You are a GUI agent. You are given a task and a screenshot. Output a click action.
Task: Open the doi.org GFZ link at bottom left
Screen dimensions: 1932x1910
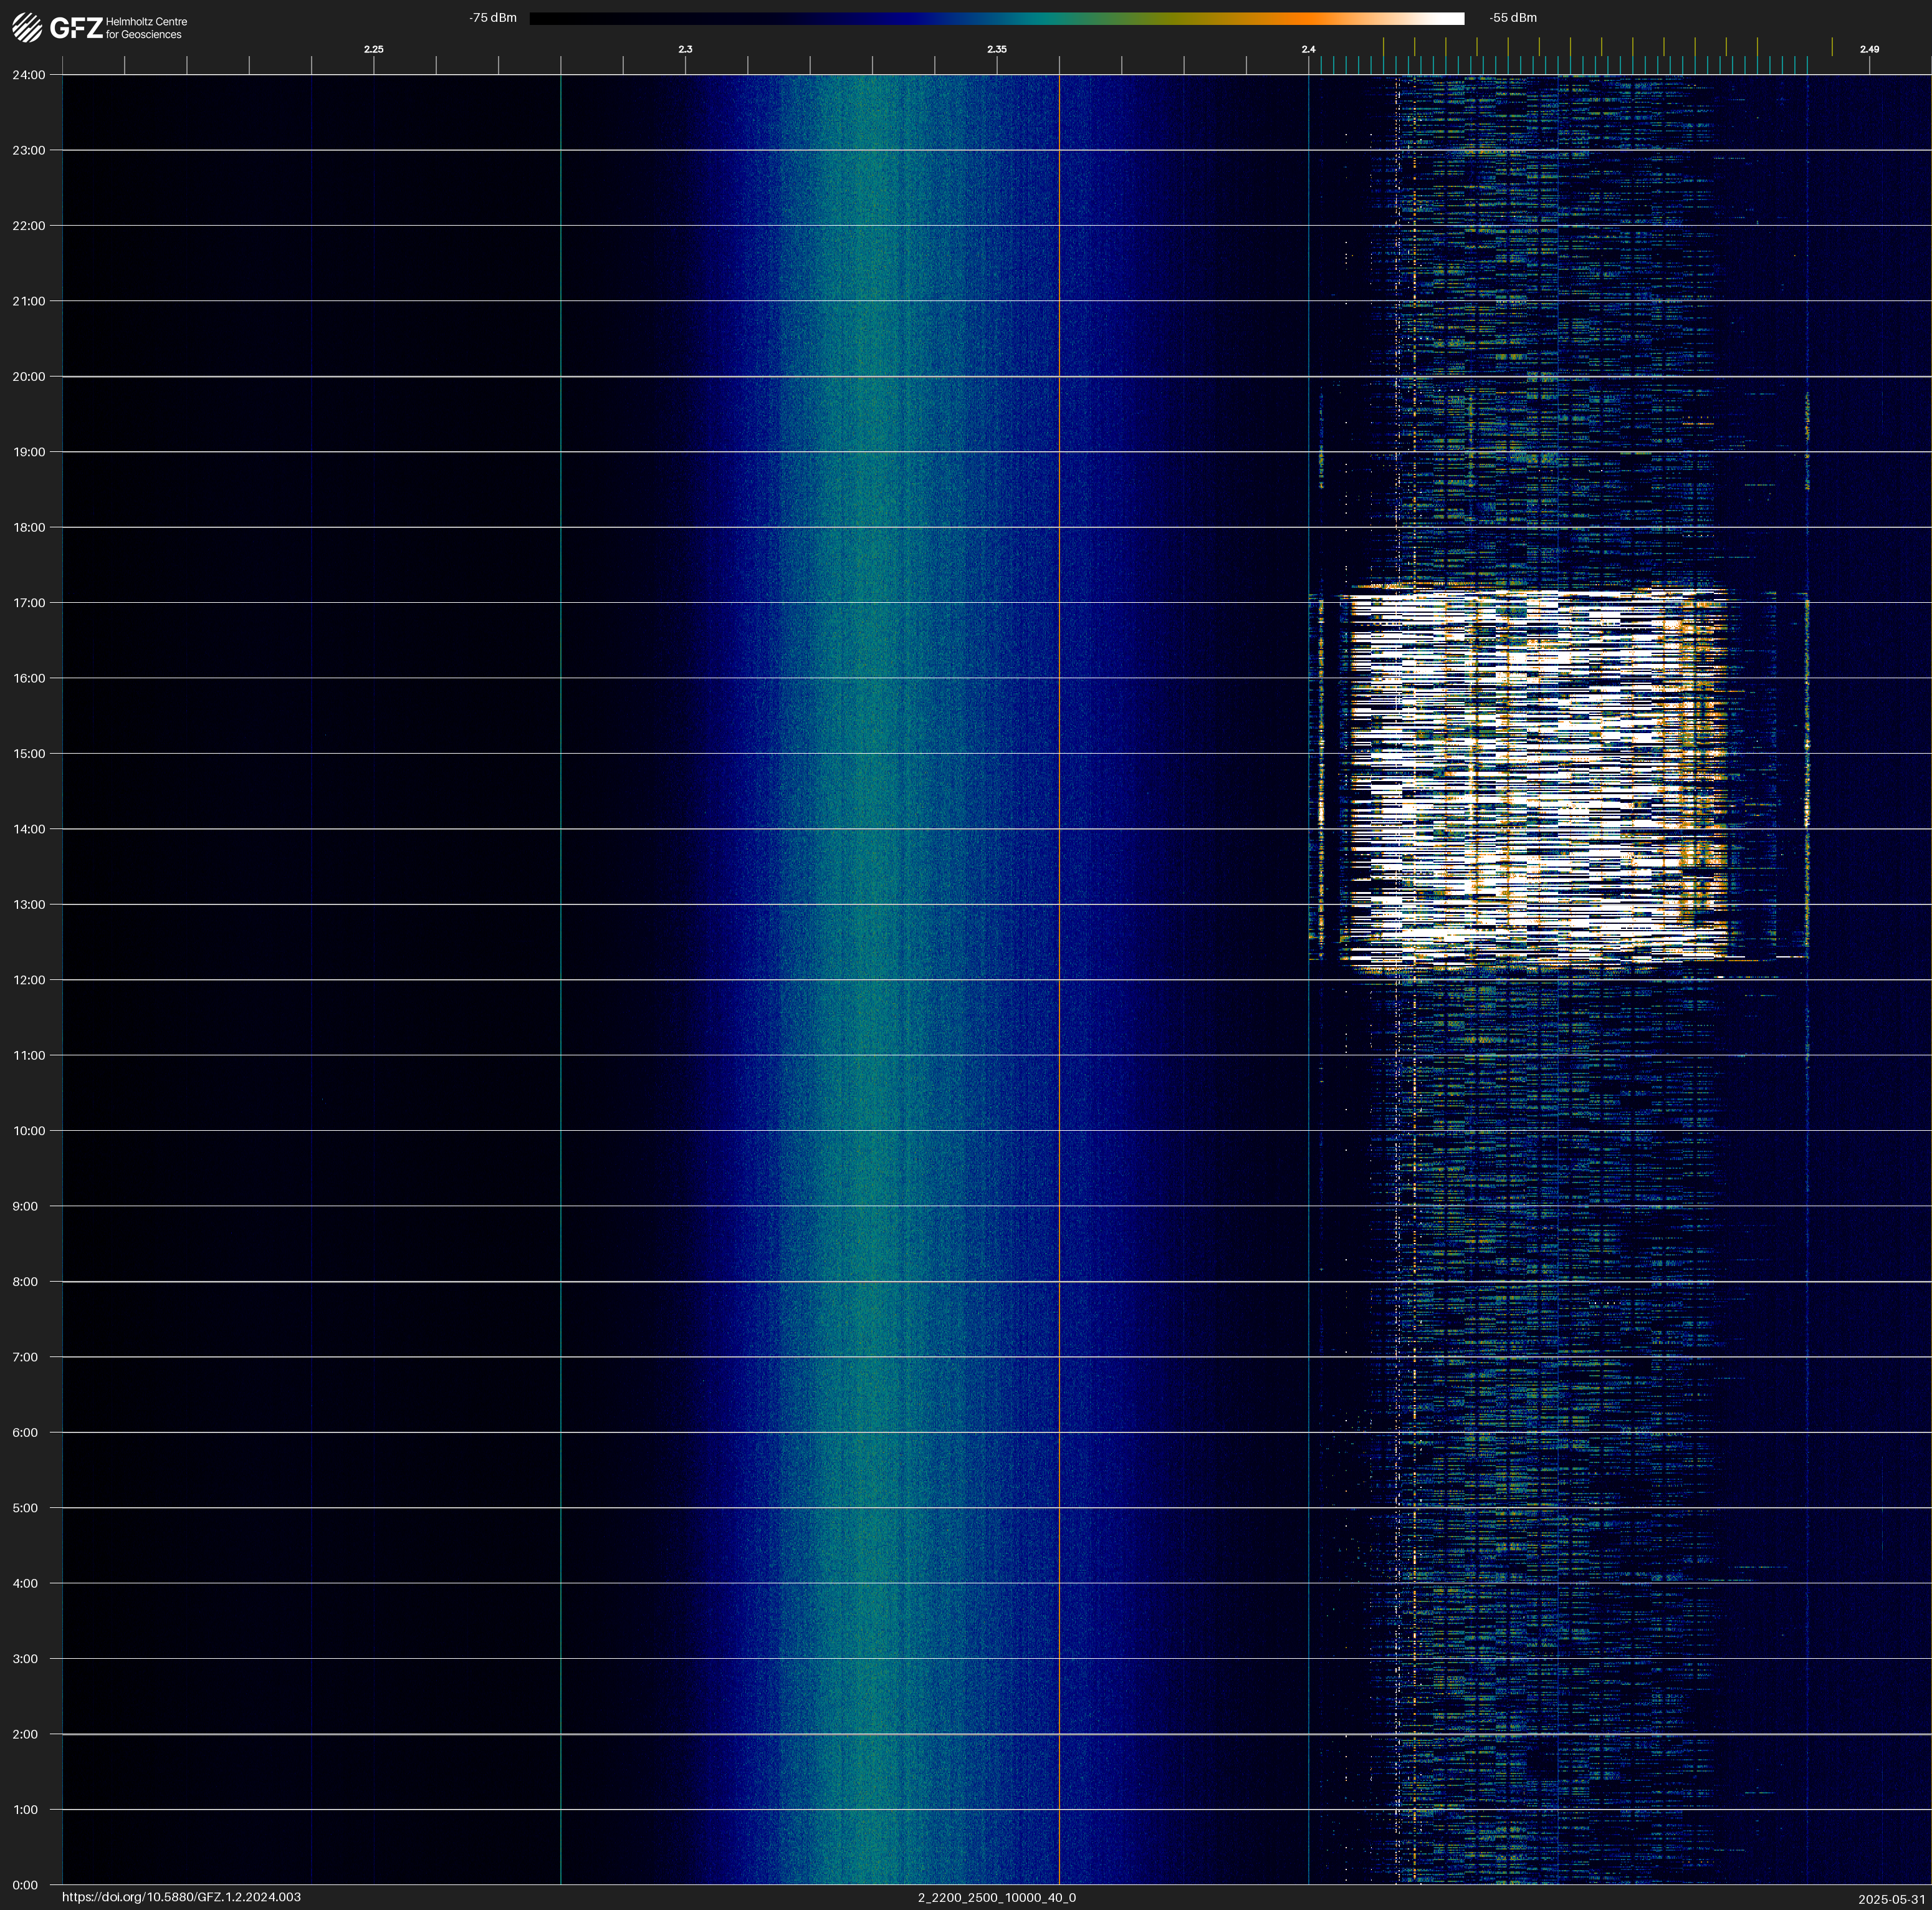pos(181,1897)
